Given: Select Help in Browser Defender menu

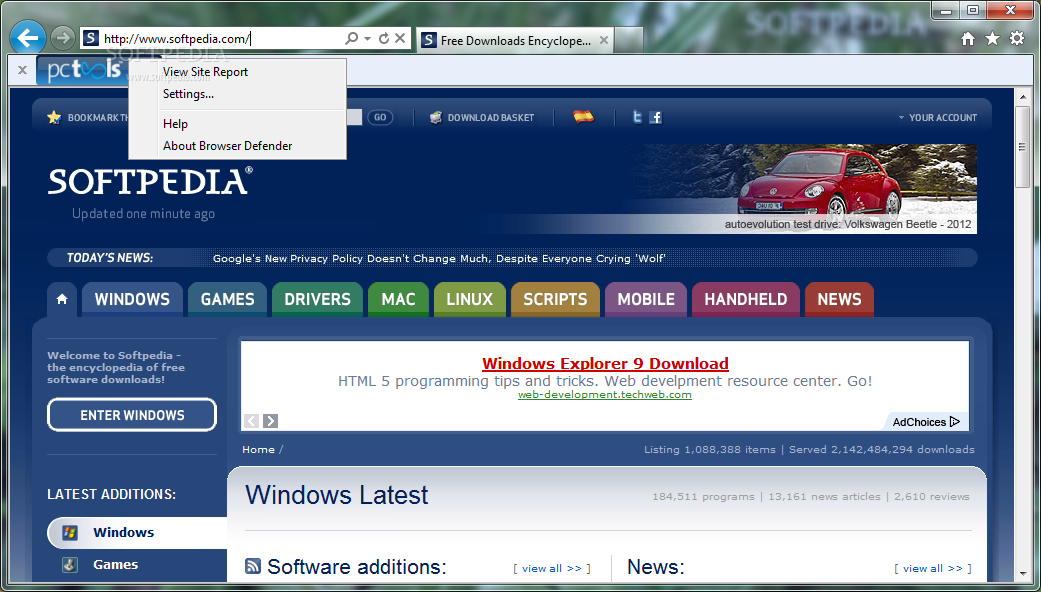Looking at the screenshot, I should (175, 123).
